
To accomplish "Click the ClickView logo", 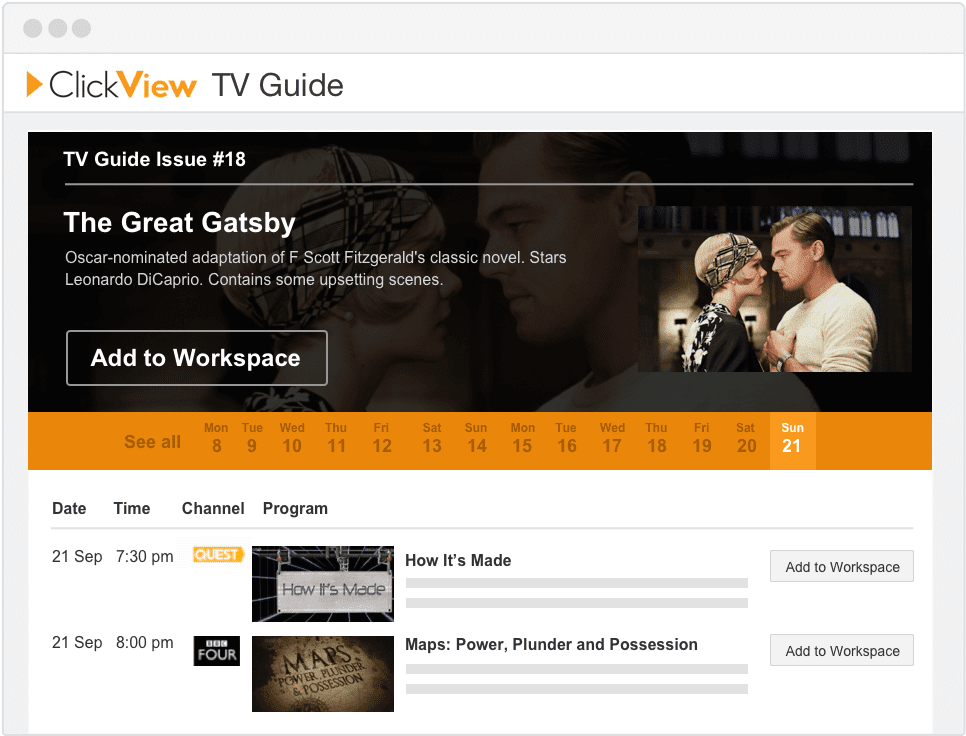I will click(112, 84).
